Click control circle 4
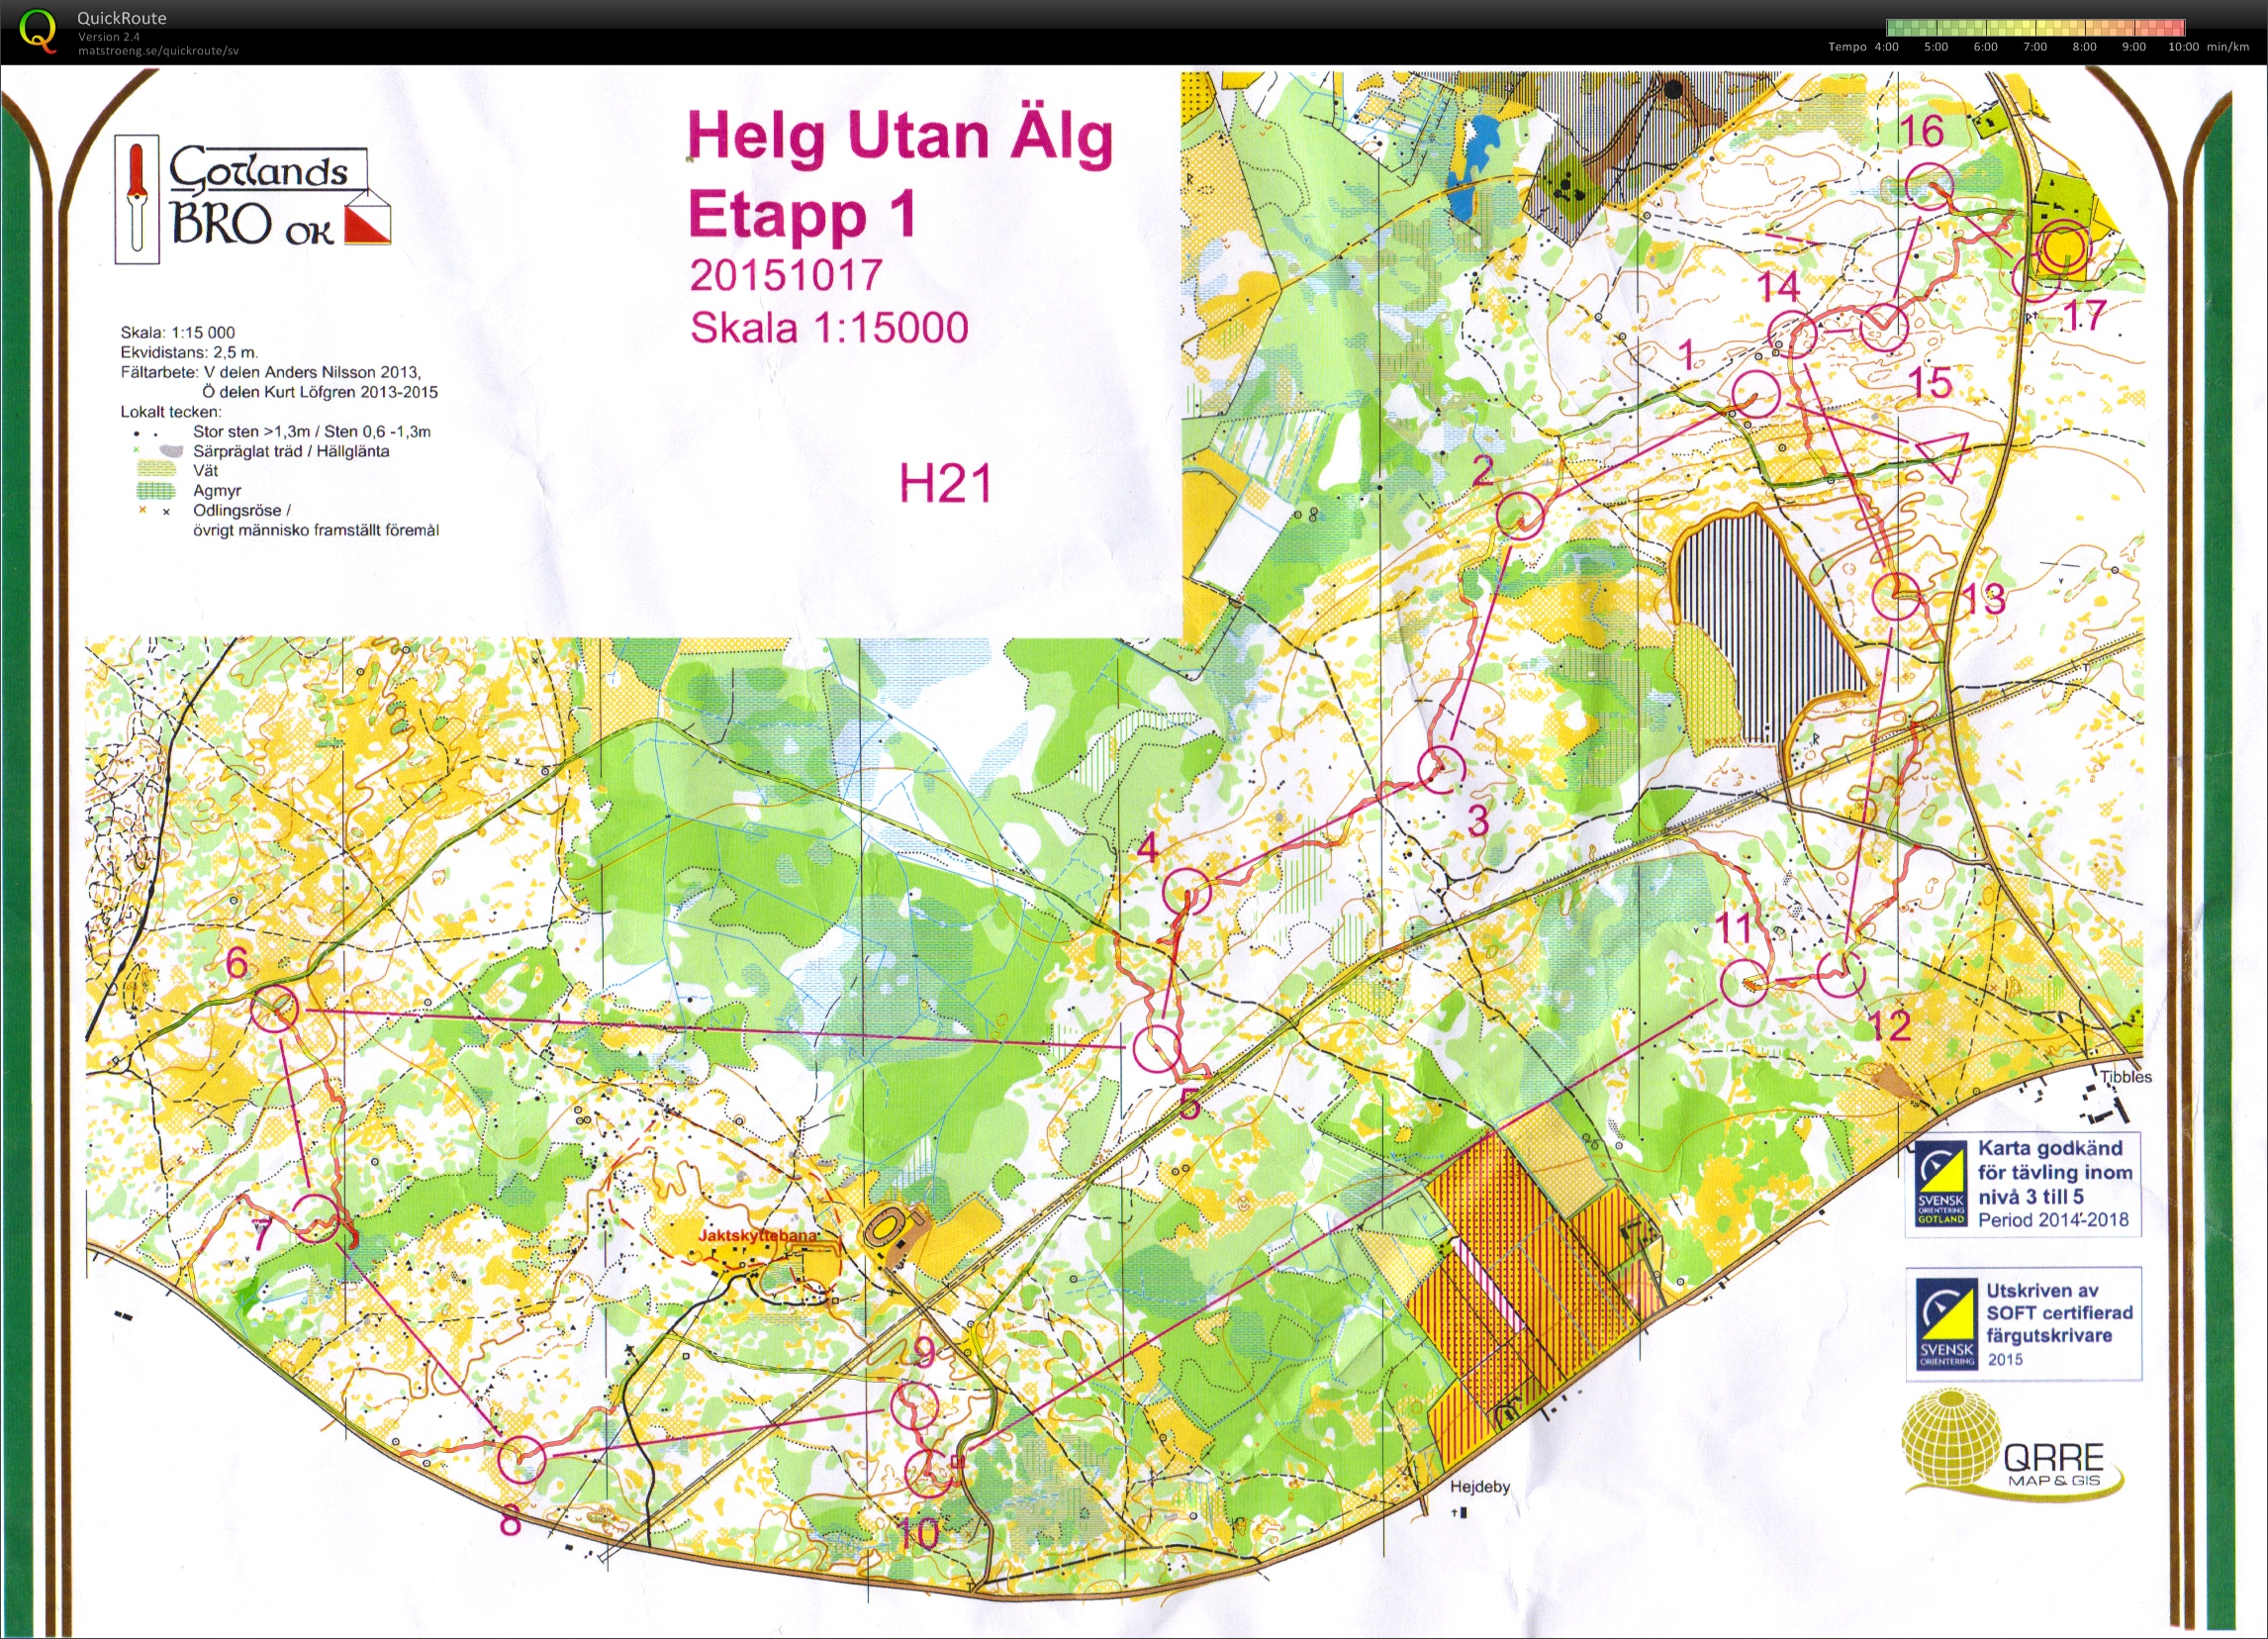 tap(1187, 890)
